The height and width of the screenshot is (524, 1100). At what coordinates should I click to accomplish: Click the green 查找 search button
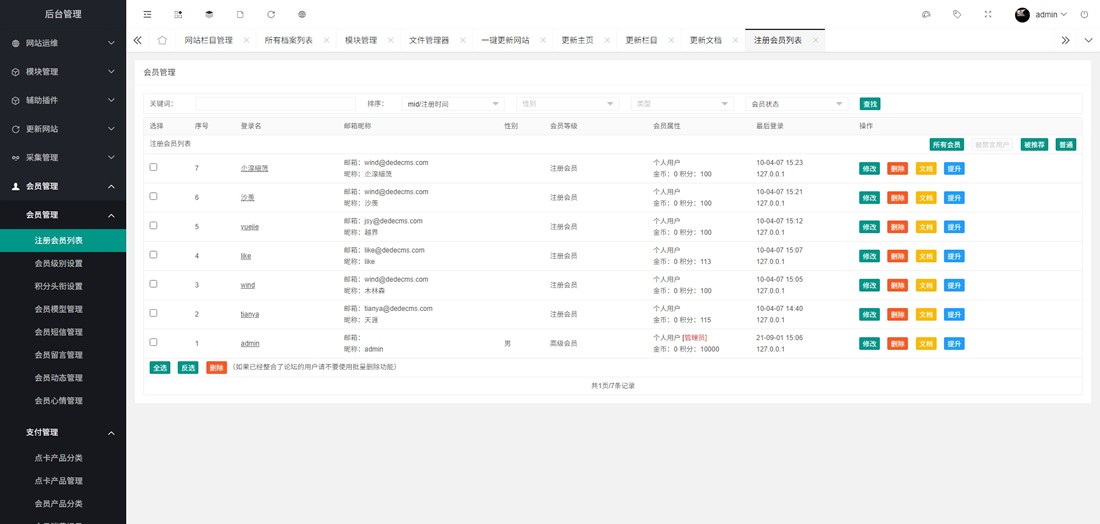click(870, 104)
